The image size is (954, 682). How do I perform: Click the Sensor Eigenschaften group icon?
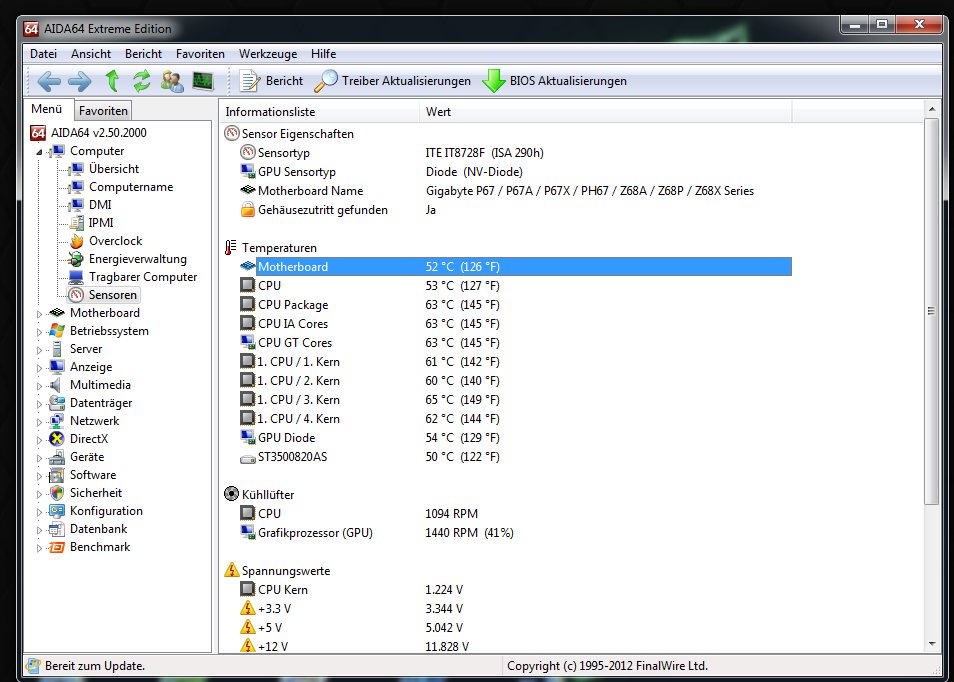click(231, 133)
